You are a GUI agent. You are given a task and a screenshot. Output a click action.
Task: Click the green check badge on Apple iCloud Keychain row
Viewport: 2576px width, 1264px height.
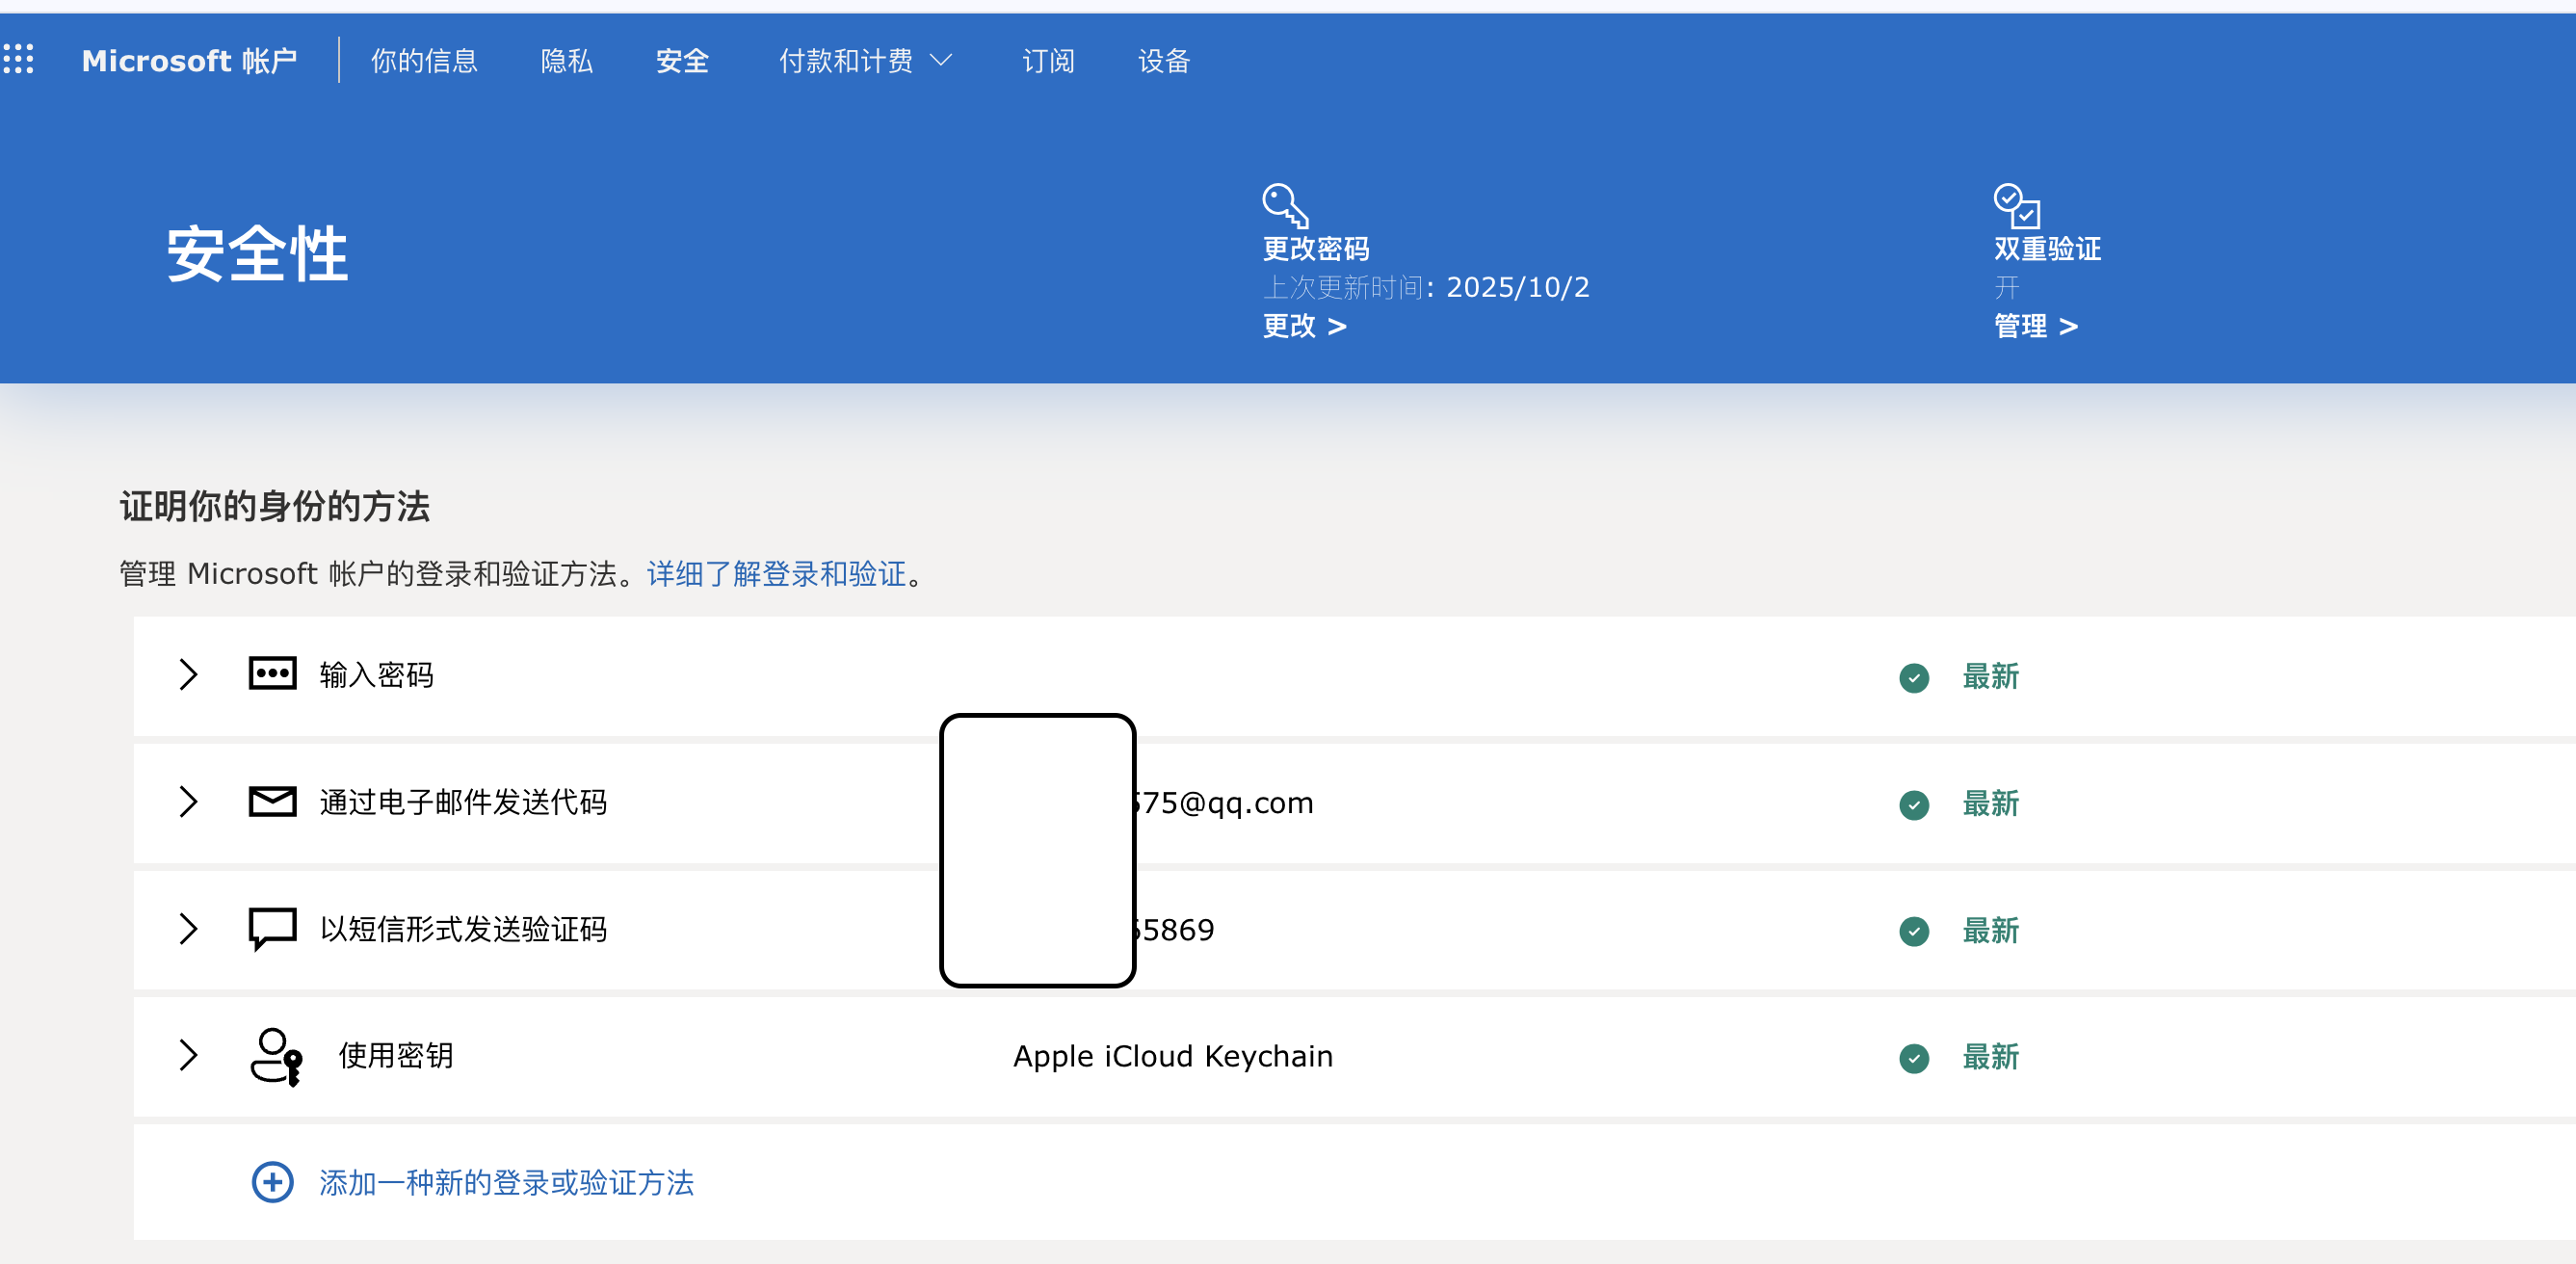click(1913, 1057)
